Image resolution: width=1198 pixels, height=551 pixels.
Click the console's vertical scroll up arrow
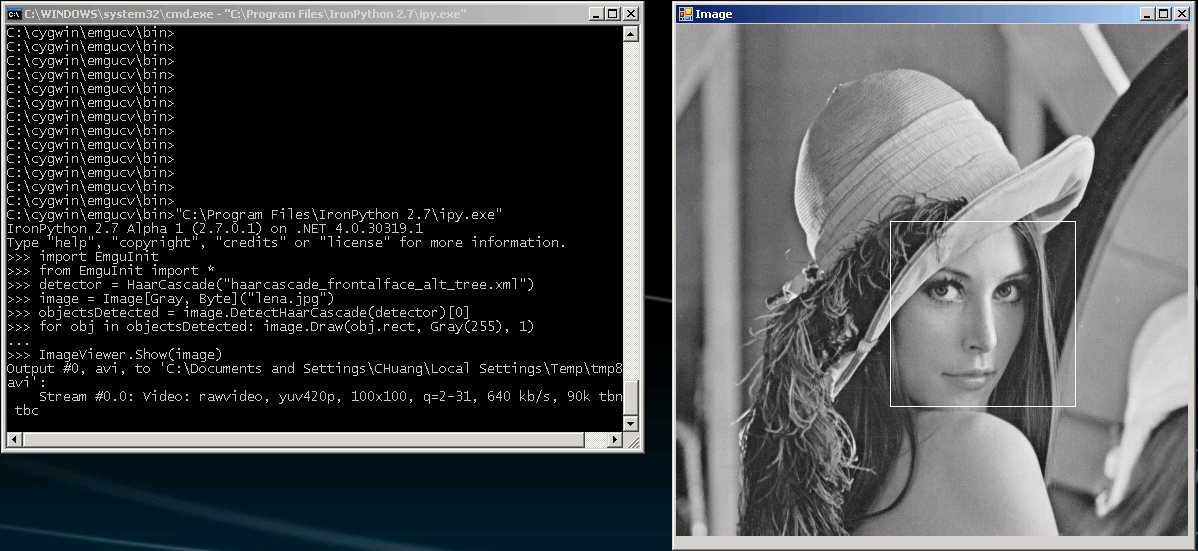click(x=630, y=34)
